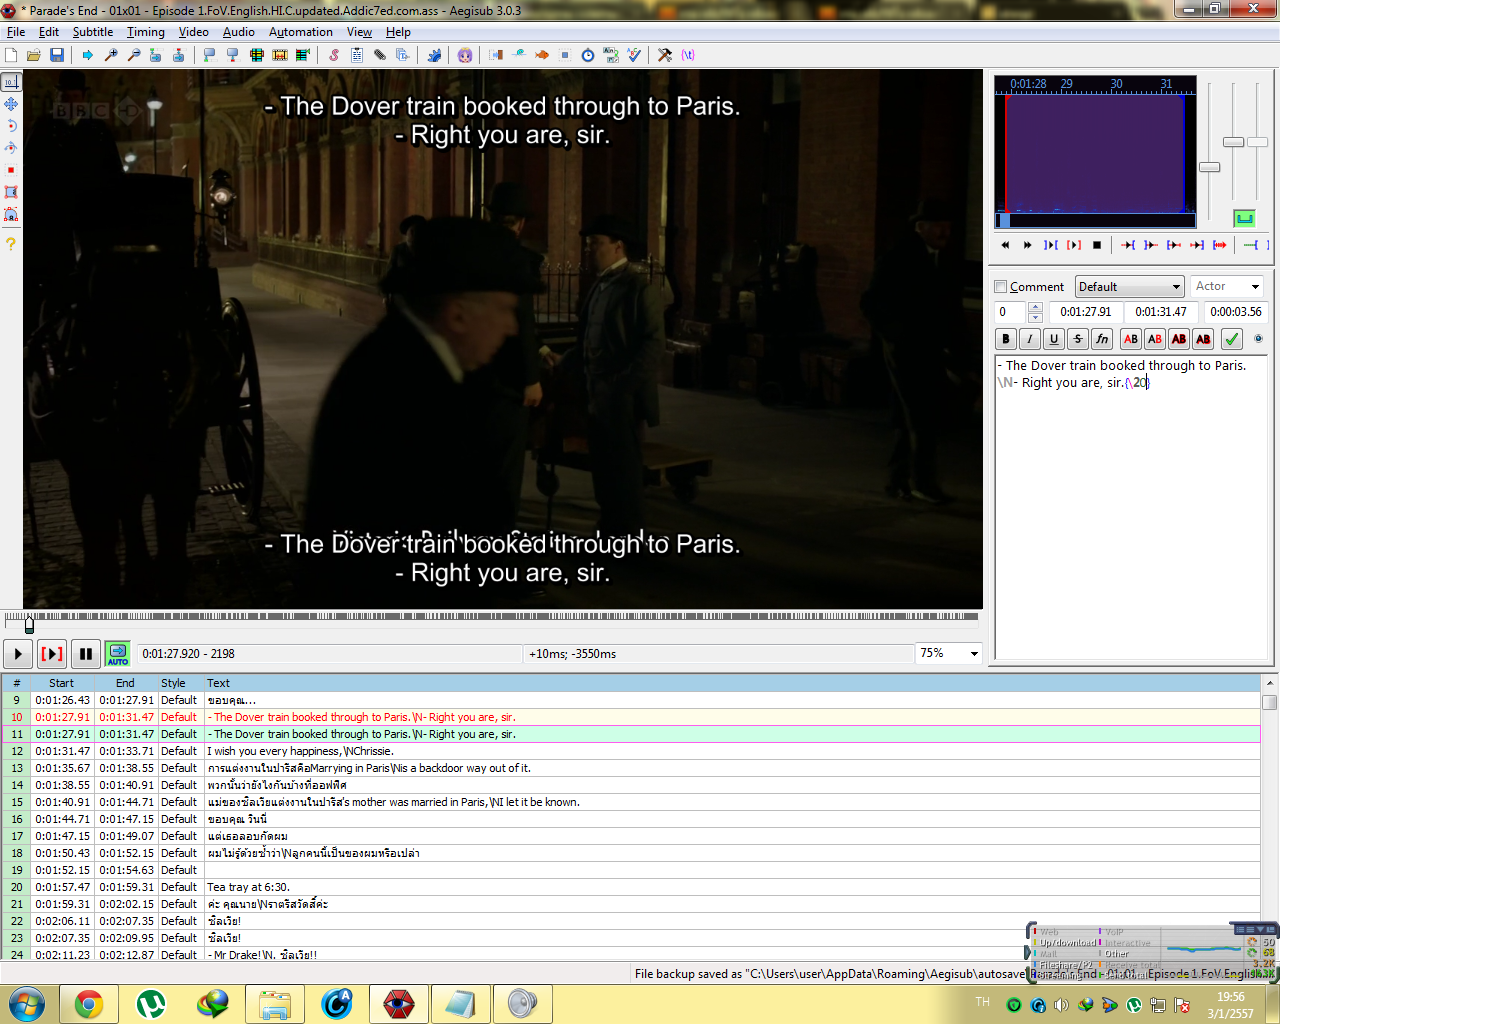Click the fn font name button
This screenshot has height=1024, width=1500.
tap(1102, 339)
